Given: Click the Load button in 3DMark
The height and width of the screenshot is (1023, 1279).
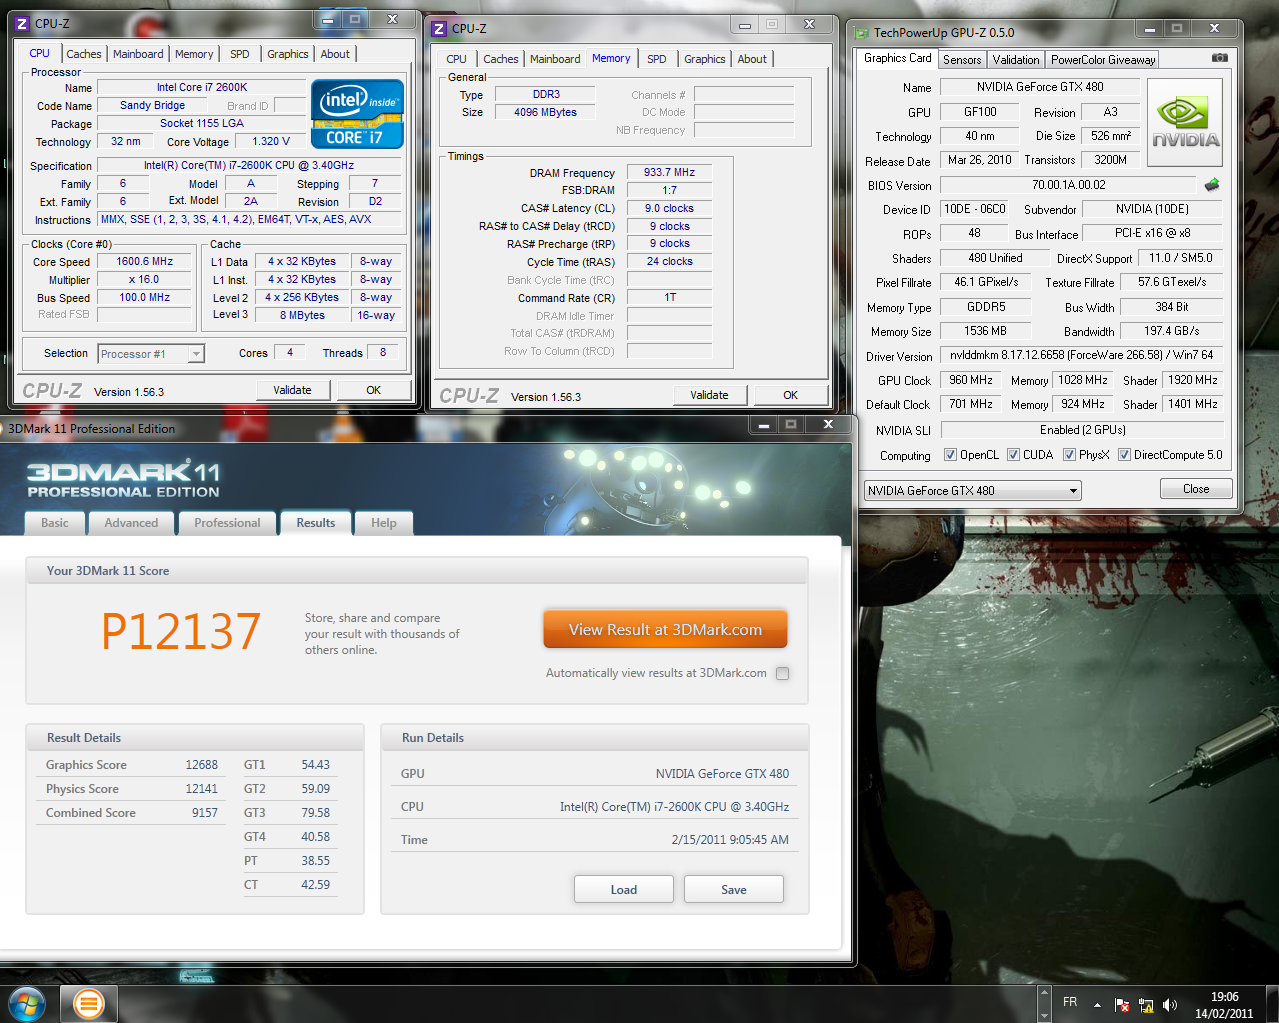Looking at the screenshot, I should coord(624,890).
